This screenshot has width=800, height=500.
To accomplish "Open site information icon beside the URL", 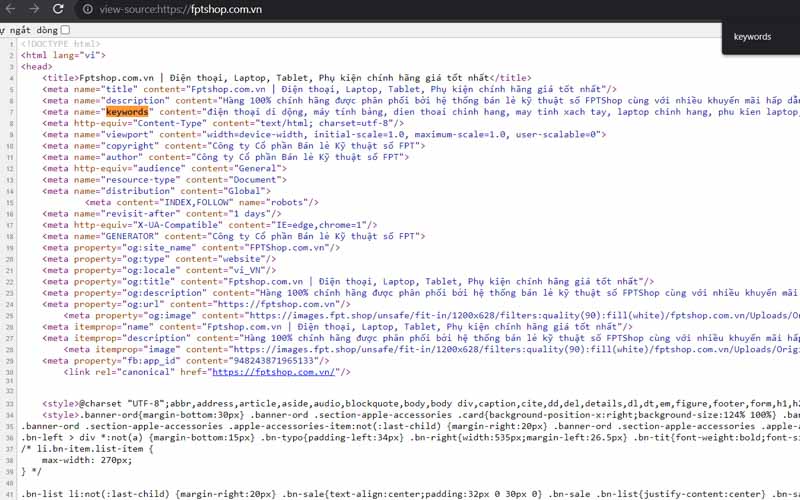I will pyautogui.click(x=88, y=9).
